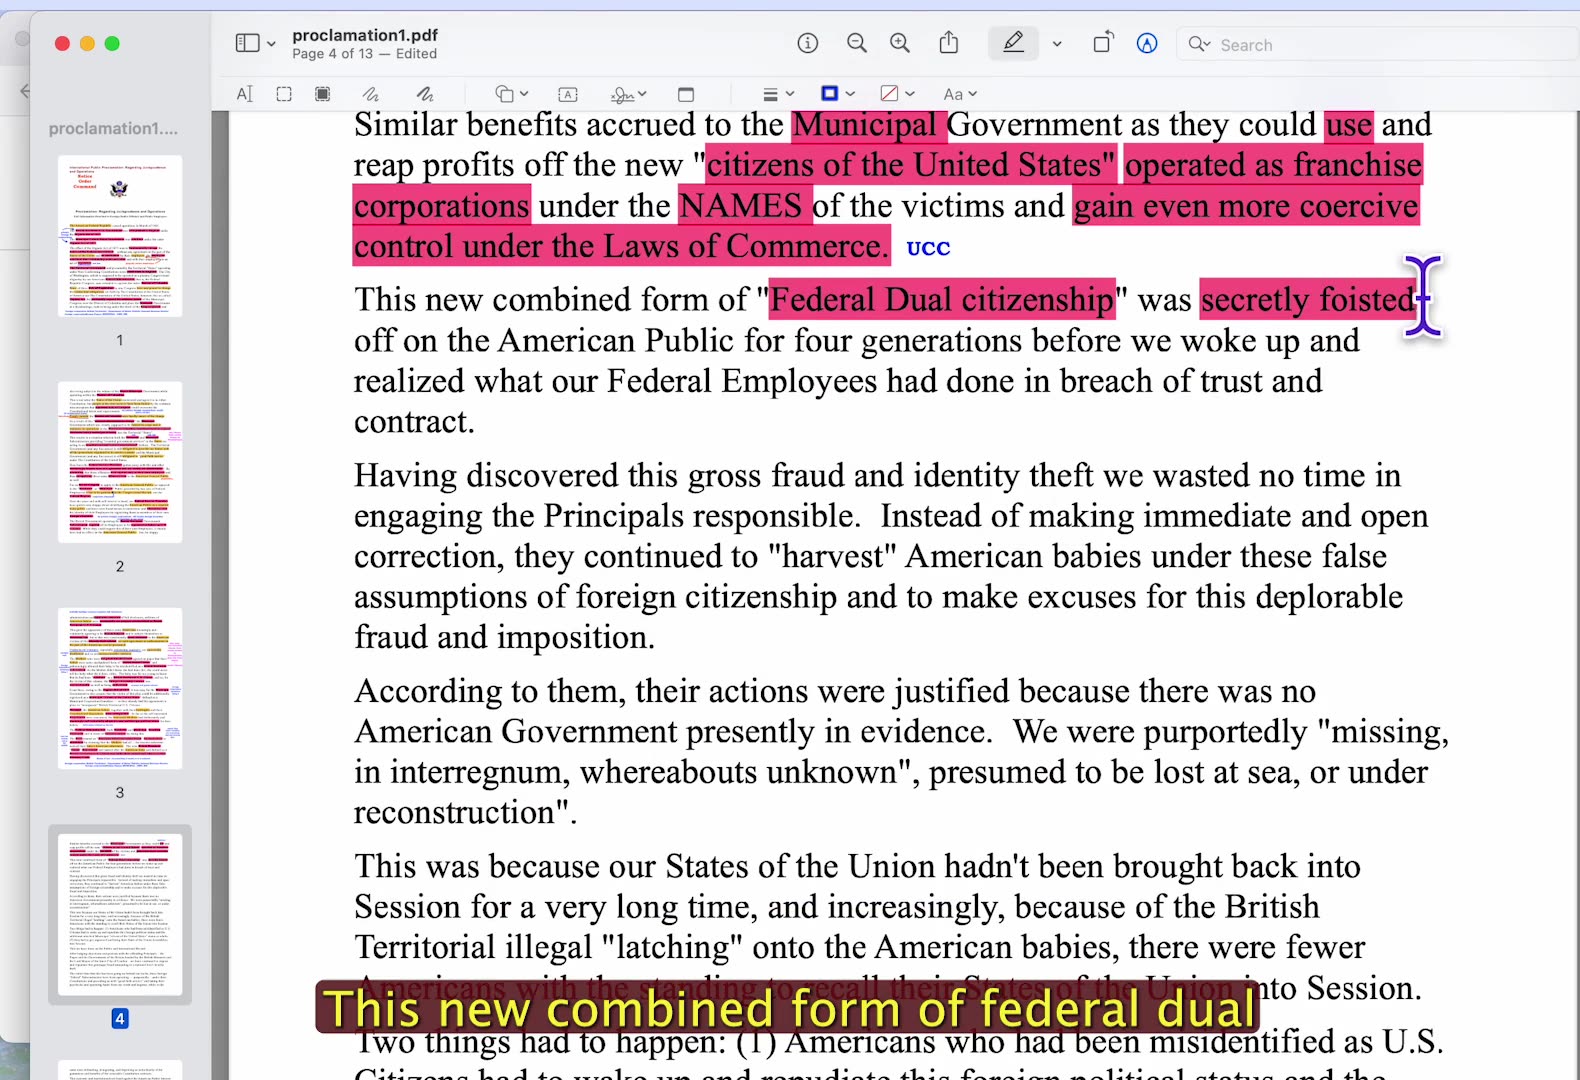
Task: Open the Shapes tool menu
Action: [x=511, y=94]
